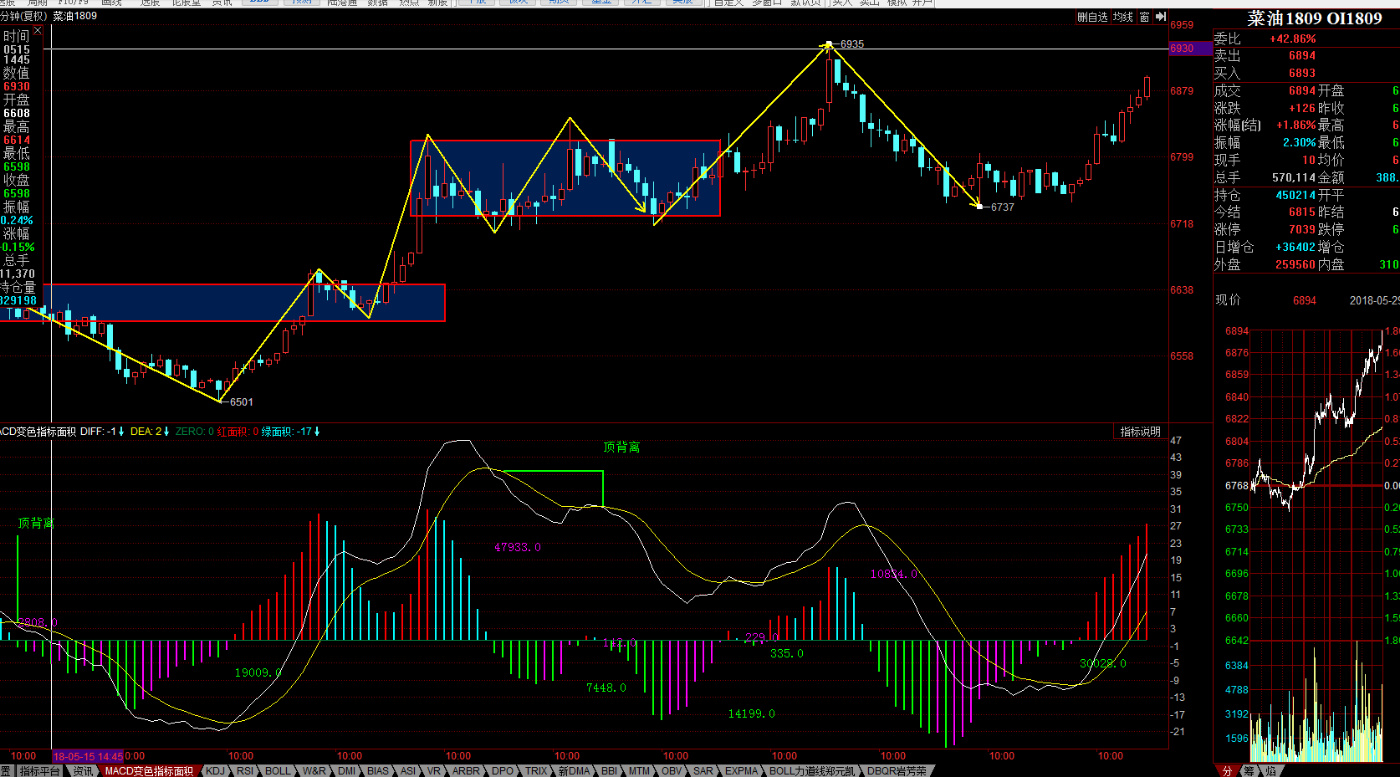Click the 今结 6815 value
1400x777 pixels.
[1302, 212]
